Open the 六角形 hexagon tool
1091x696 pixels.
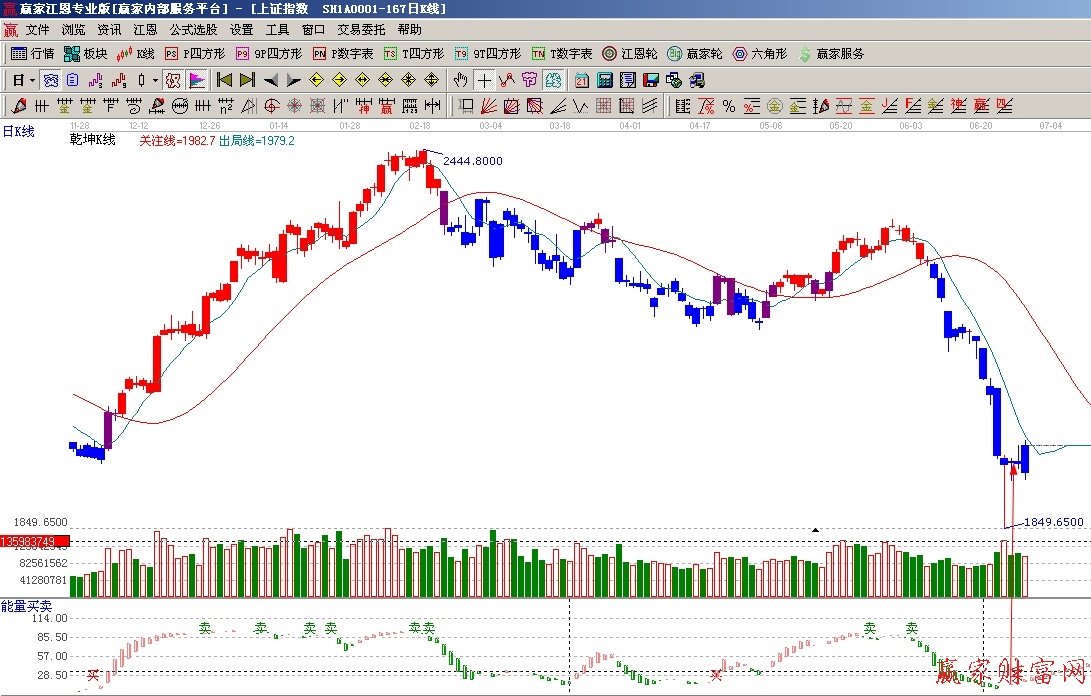coord(759,54)
